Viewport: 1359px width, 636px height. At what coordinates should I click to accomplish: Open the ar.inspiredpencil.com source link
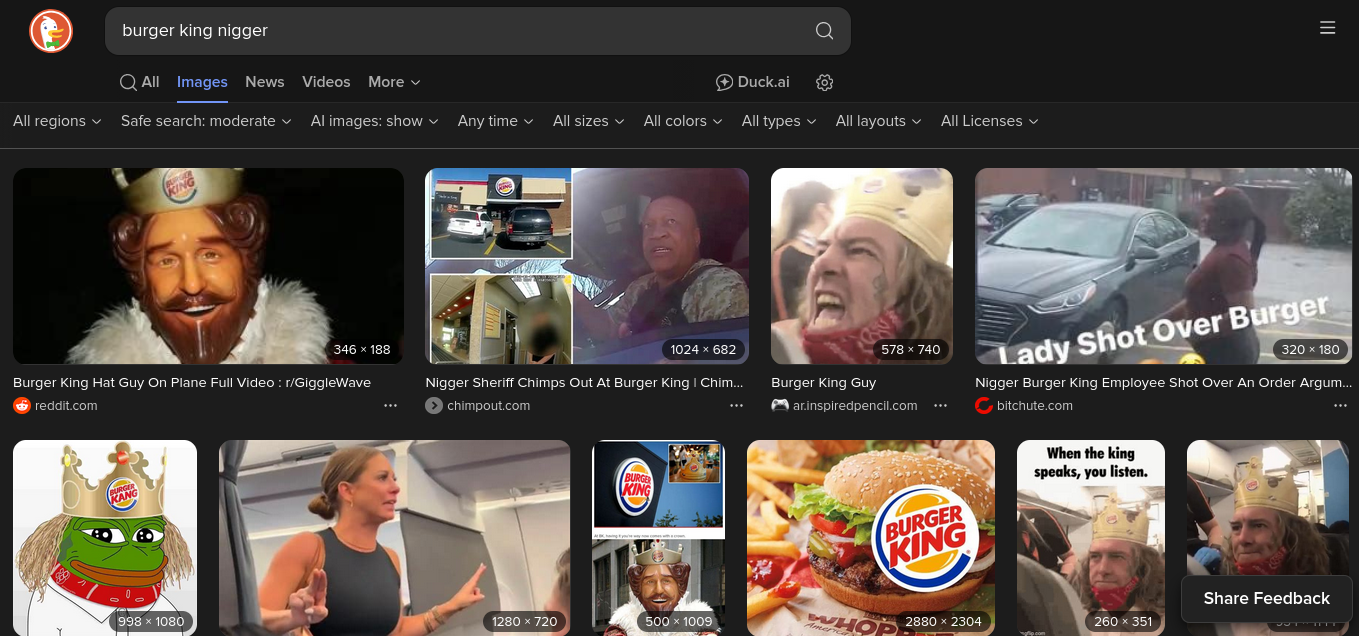tap(855, 406)
